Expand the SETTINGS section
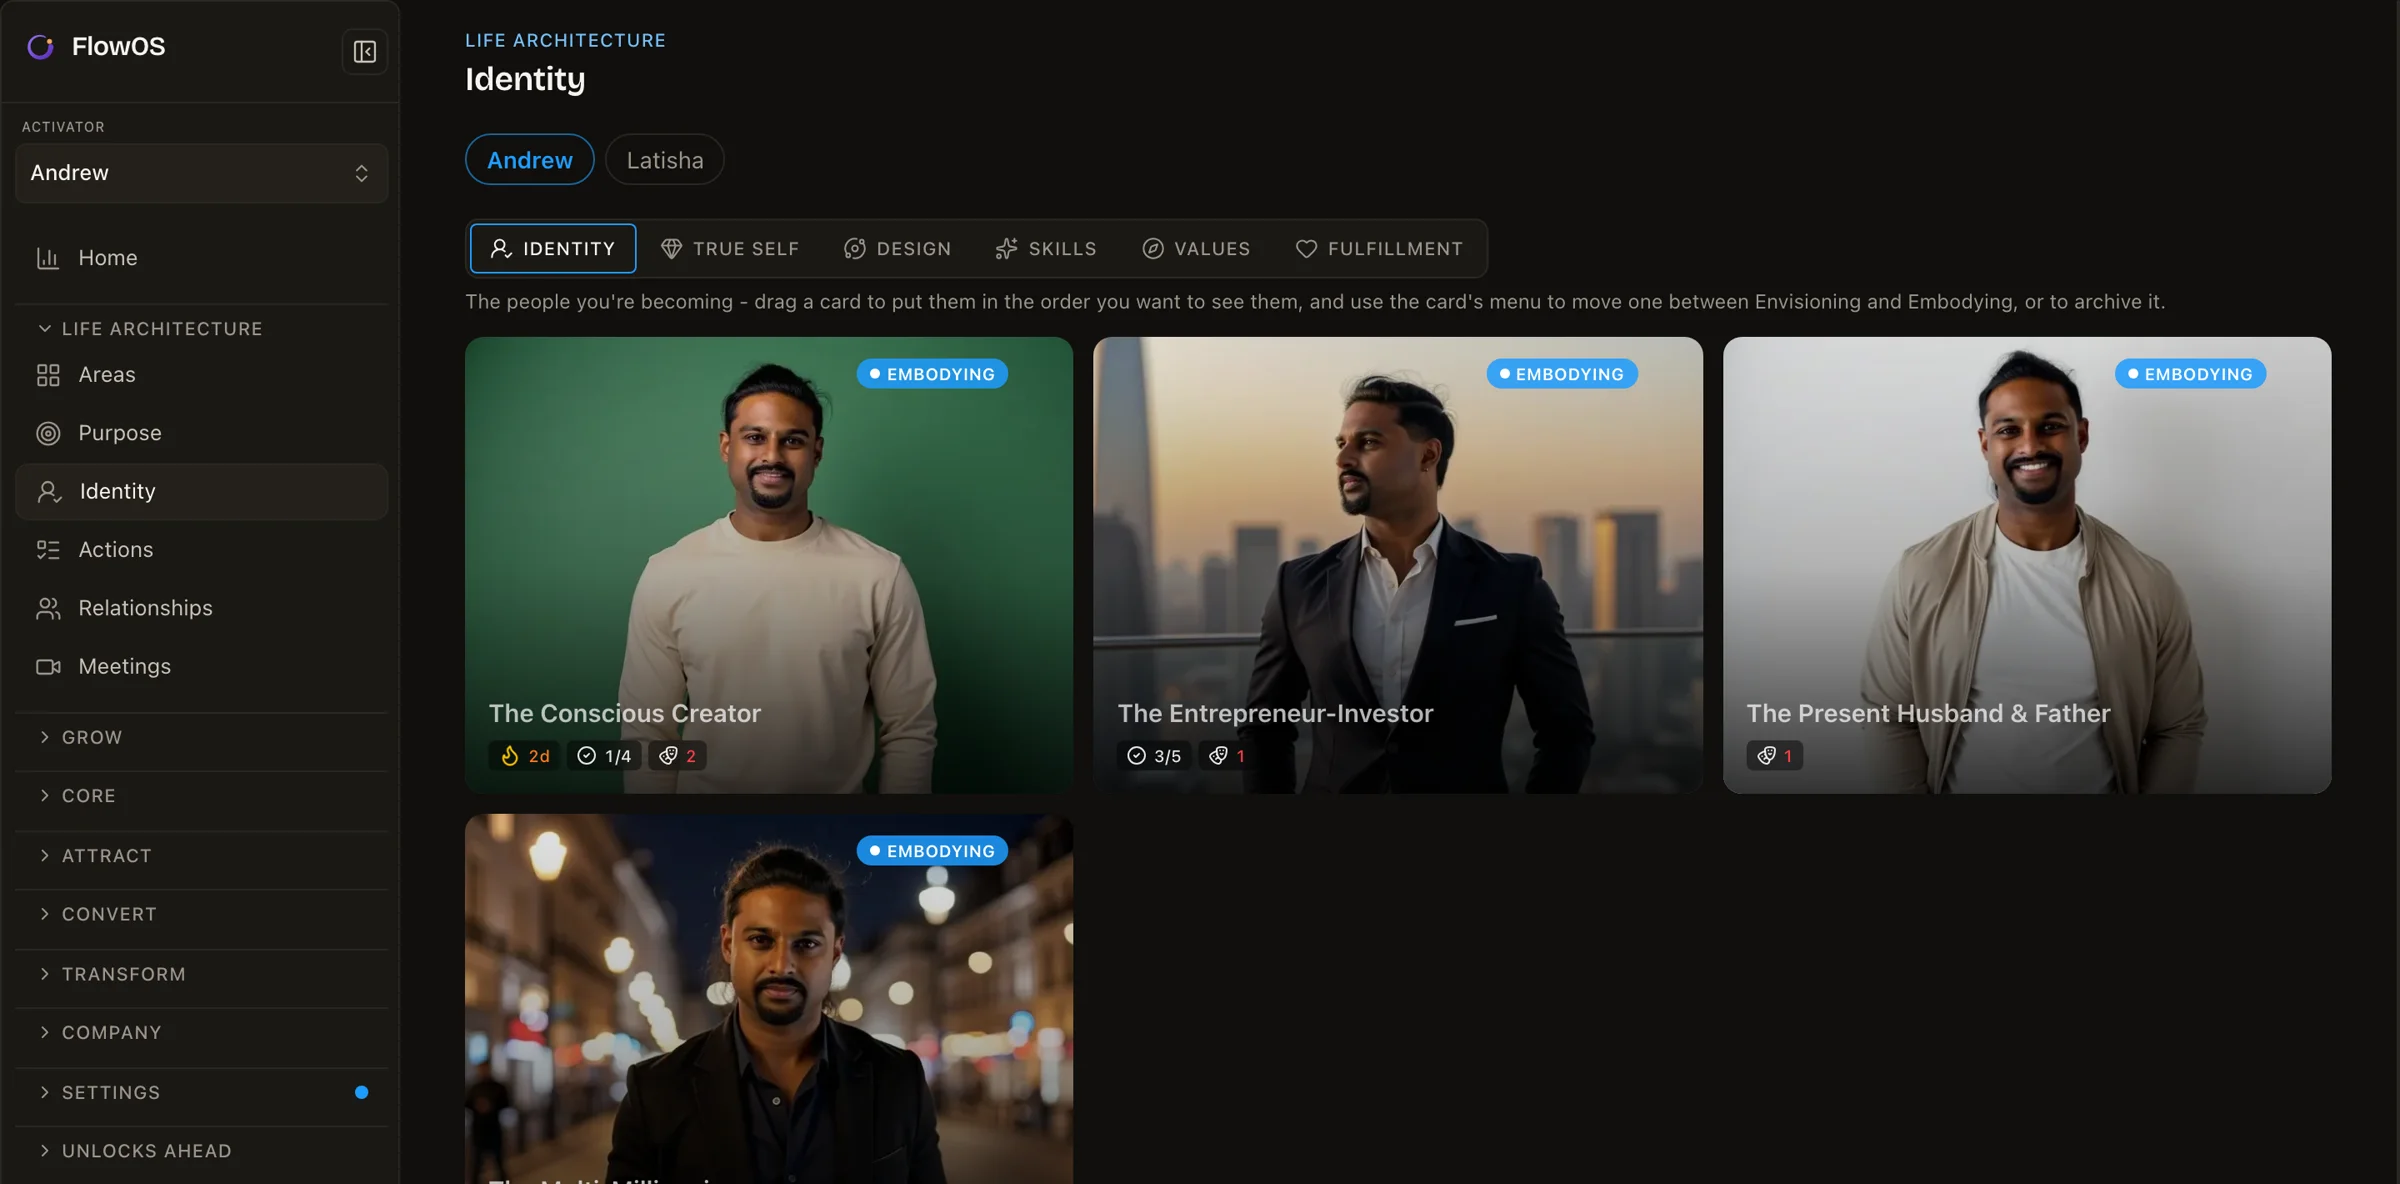 pyautogui.click(x=201, y=1093)
